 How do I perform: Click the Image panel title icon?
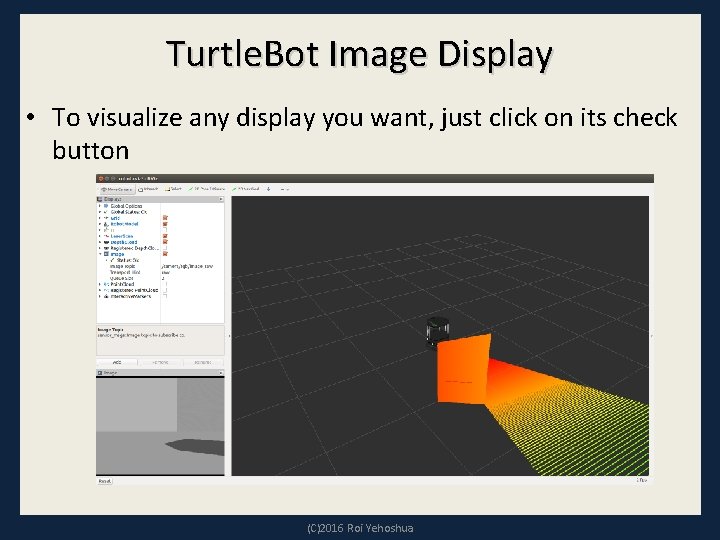[x=100, y=373]
